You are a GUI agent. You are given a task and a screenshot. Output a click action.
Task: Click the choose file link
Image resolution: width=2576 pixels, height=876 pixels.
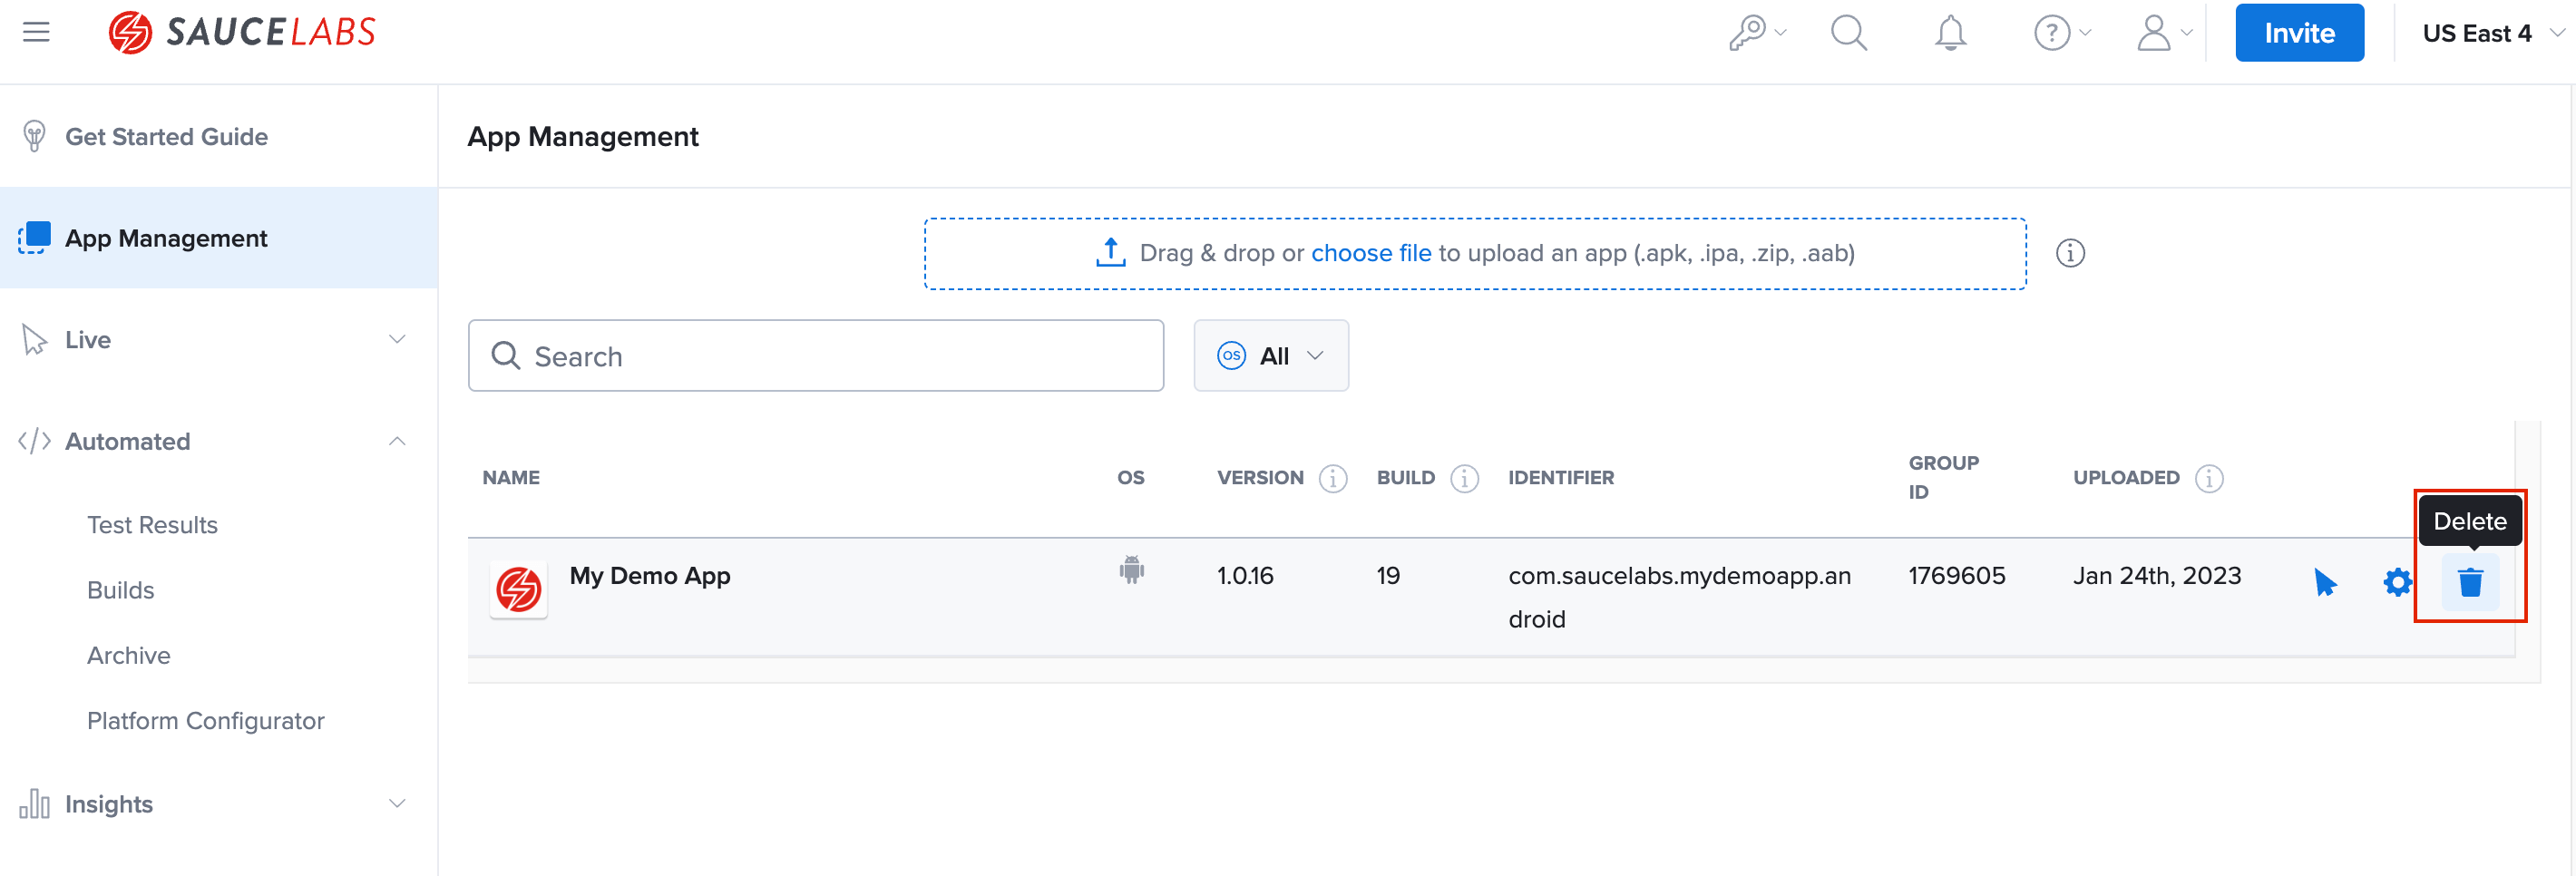(x=1370, y=253)
